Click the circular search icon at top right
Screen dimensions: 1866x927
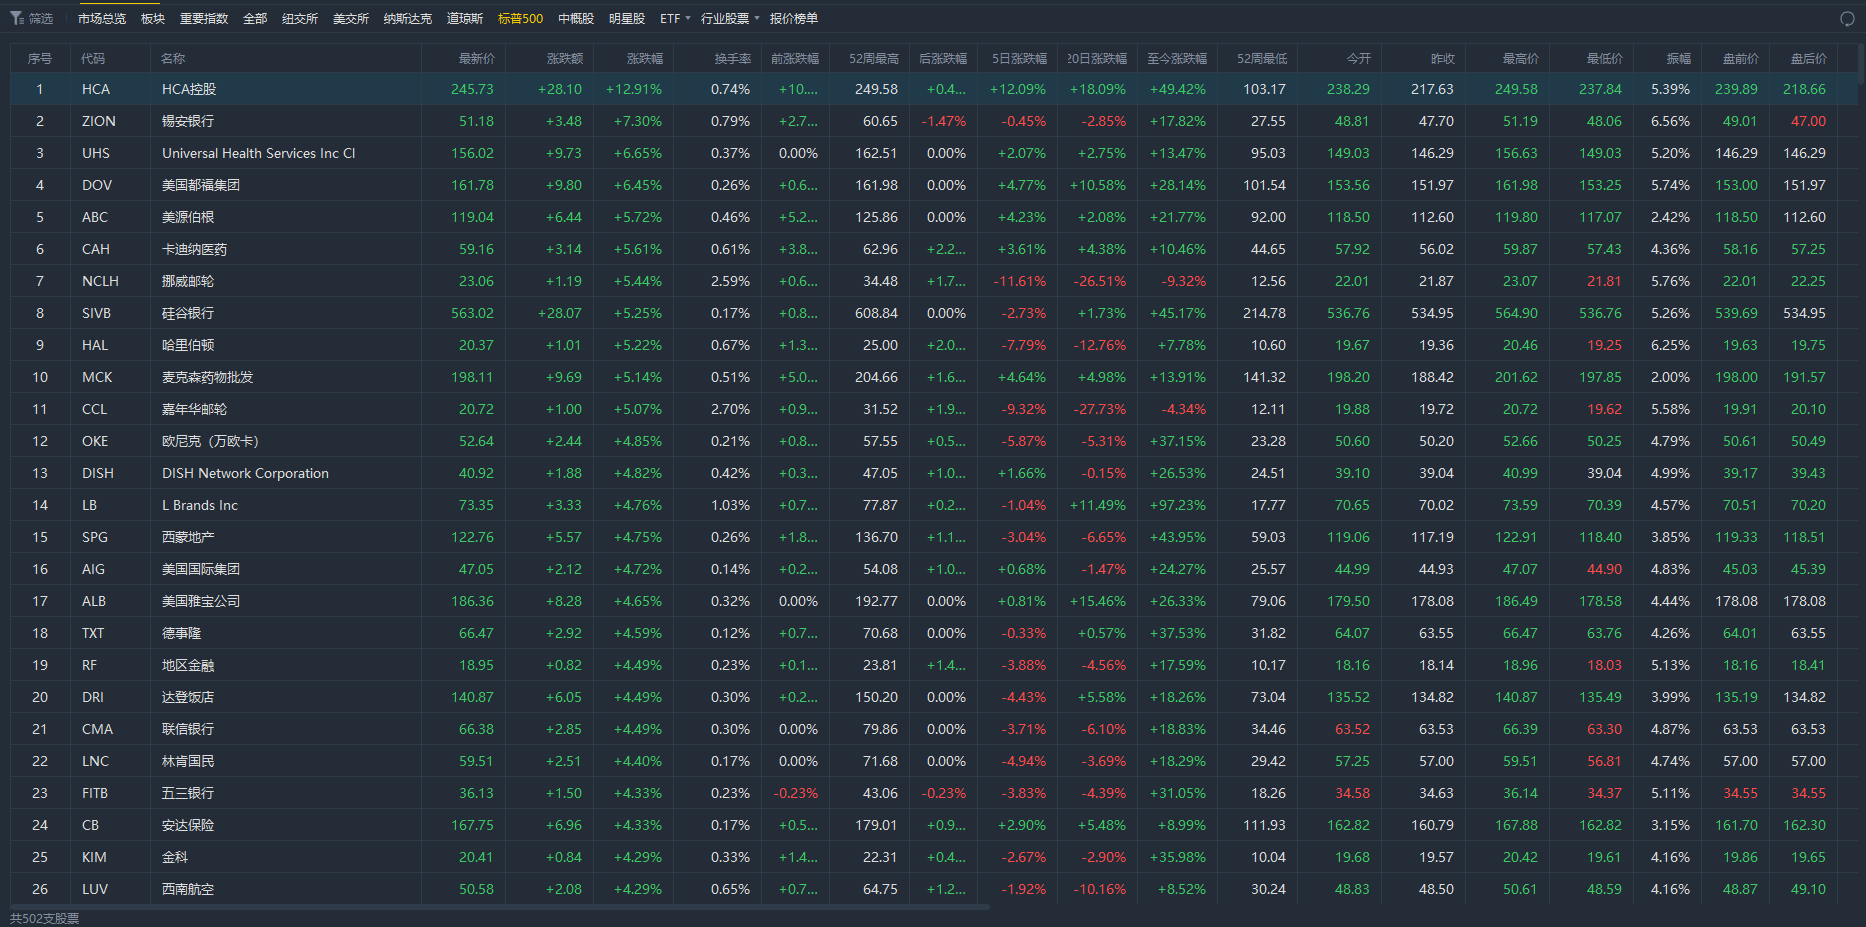(1847, 18)
